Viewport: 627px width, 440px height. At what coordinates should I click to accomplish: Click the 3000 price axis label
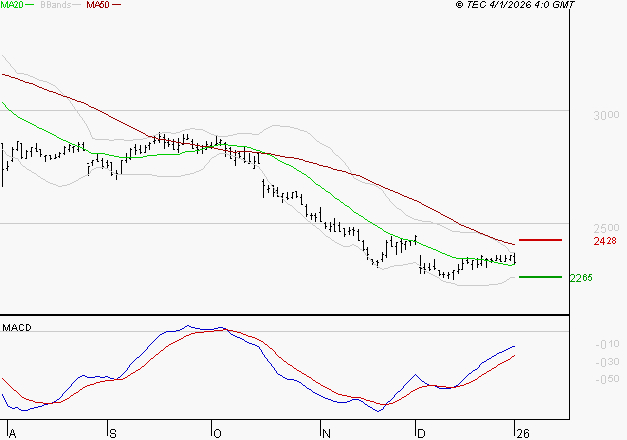point(606,115)
